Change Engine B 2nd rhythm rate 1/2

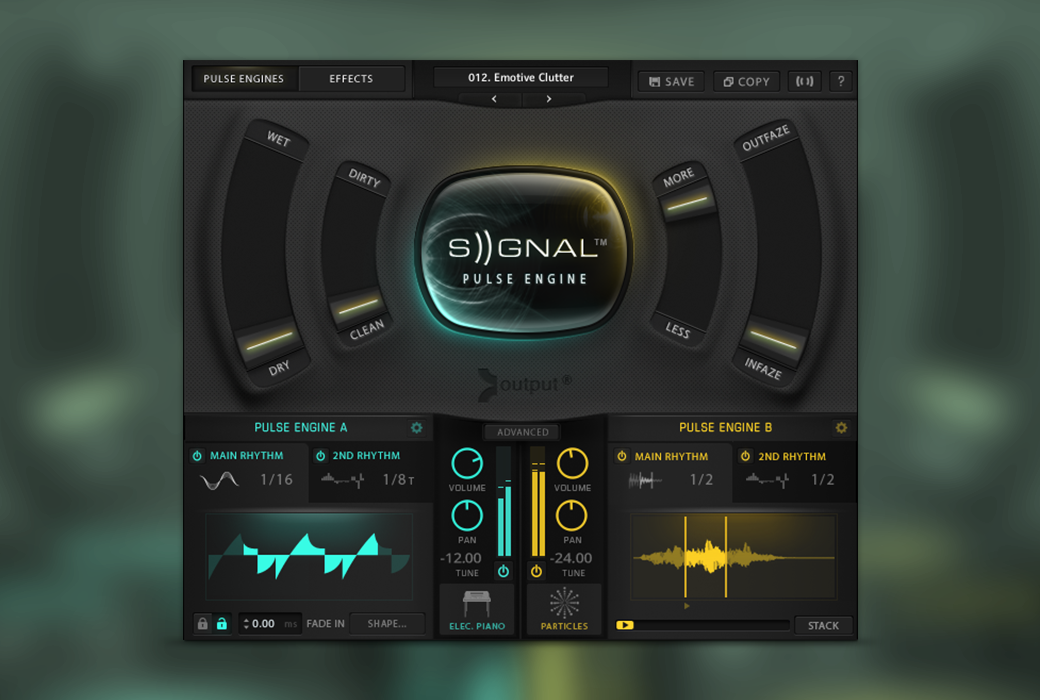point(822,480)
